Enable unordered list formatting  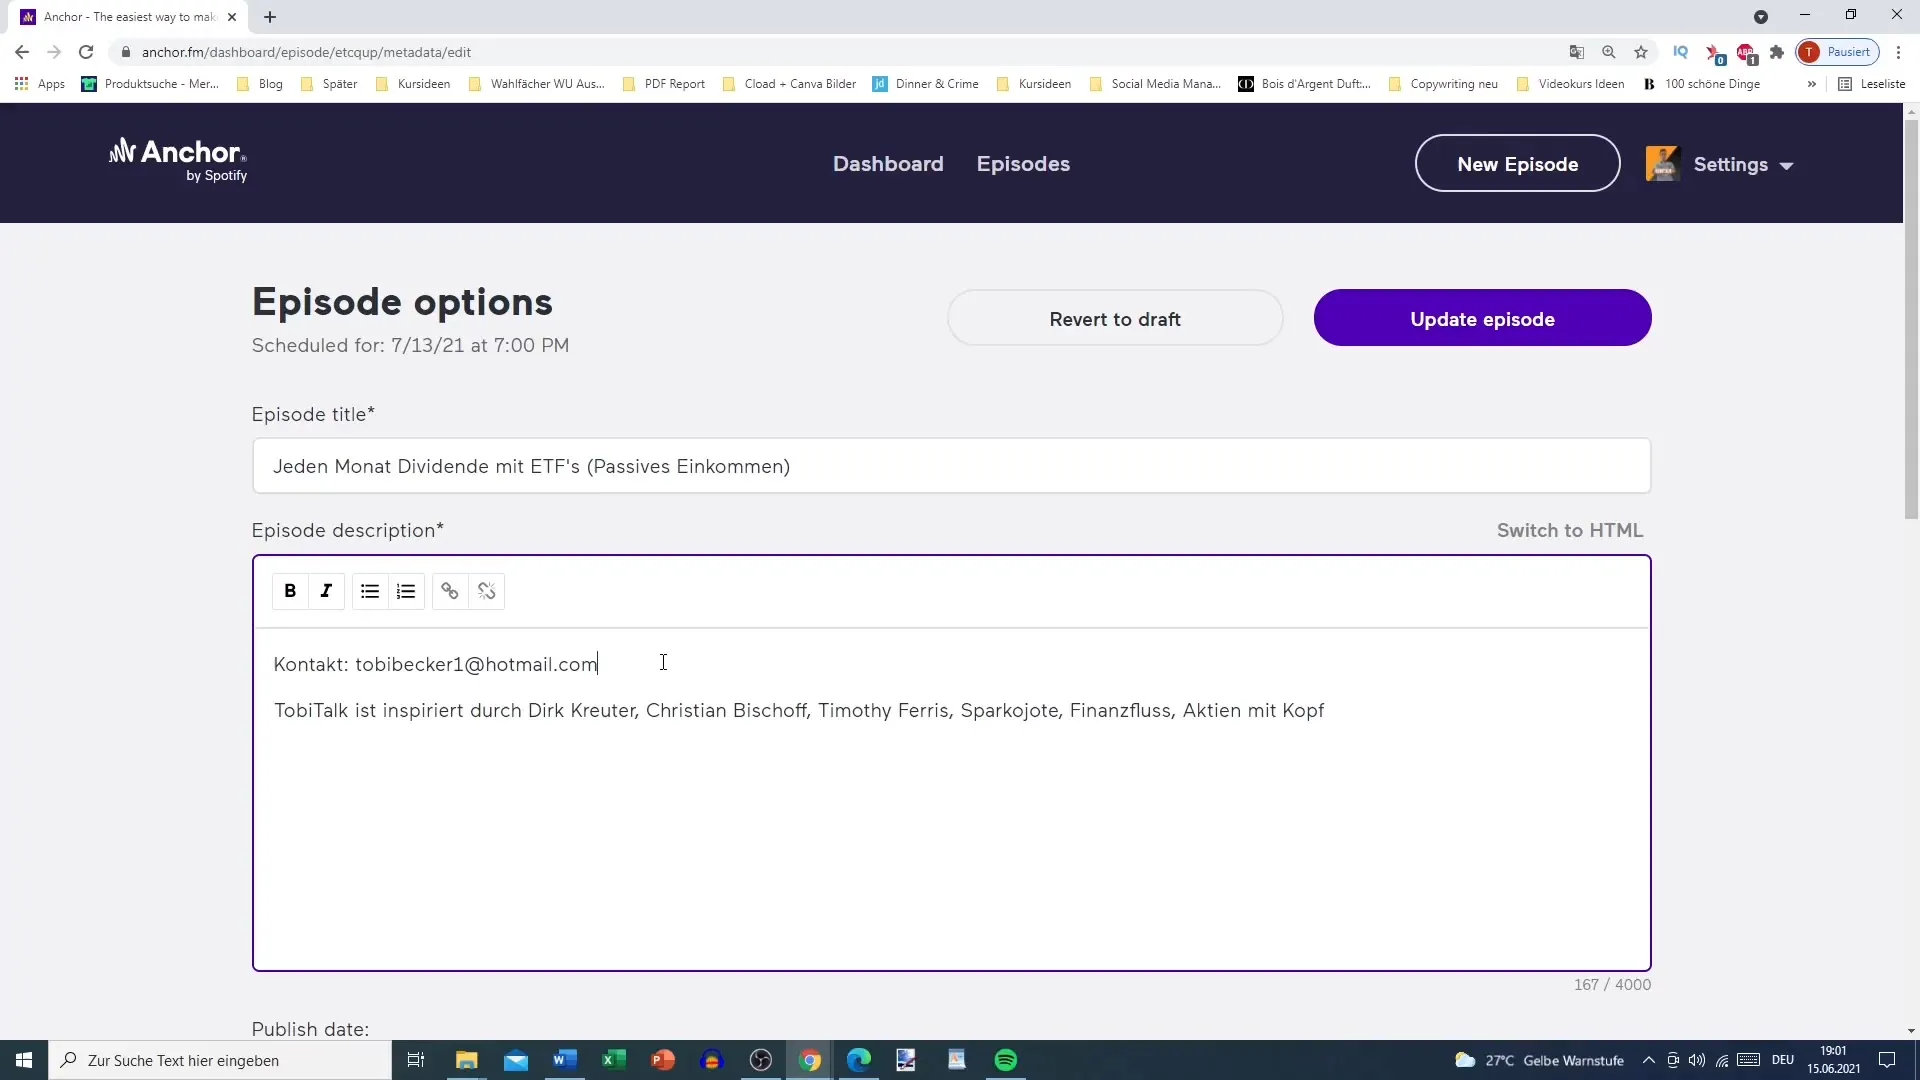point(369,591)
